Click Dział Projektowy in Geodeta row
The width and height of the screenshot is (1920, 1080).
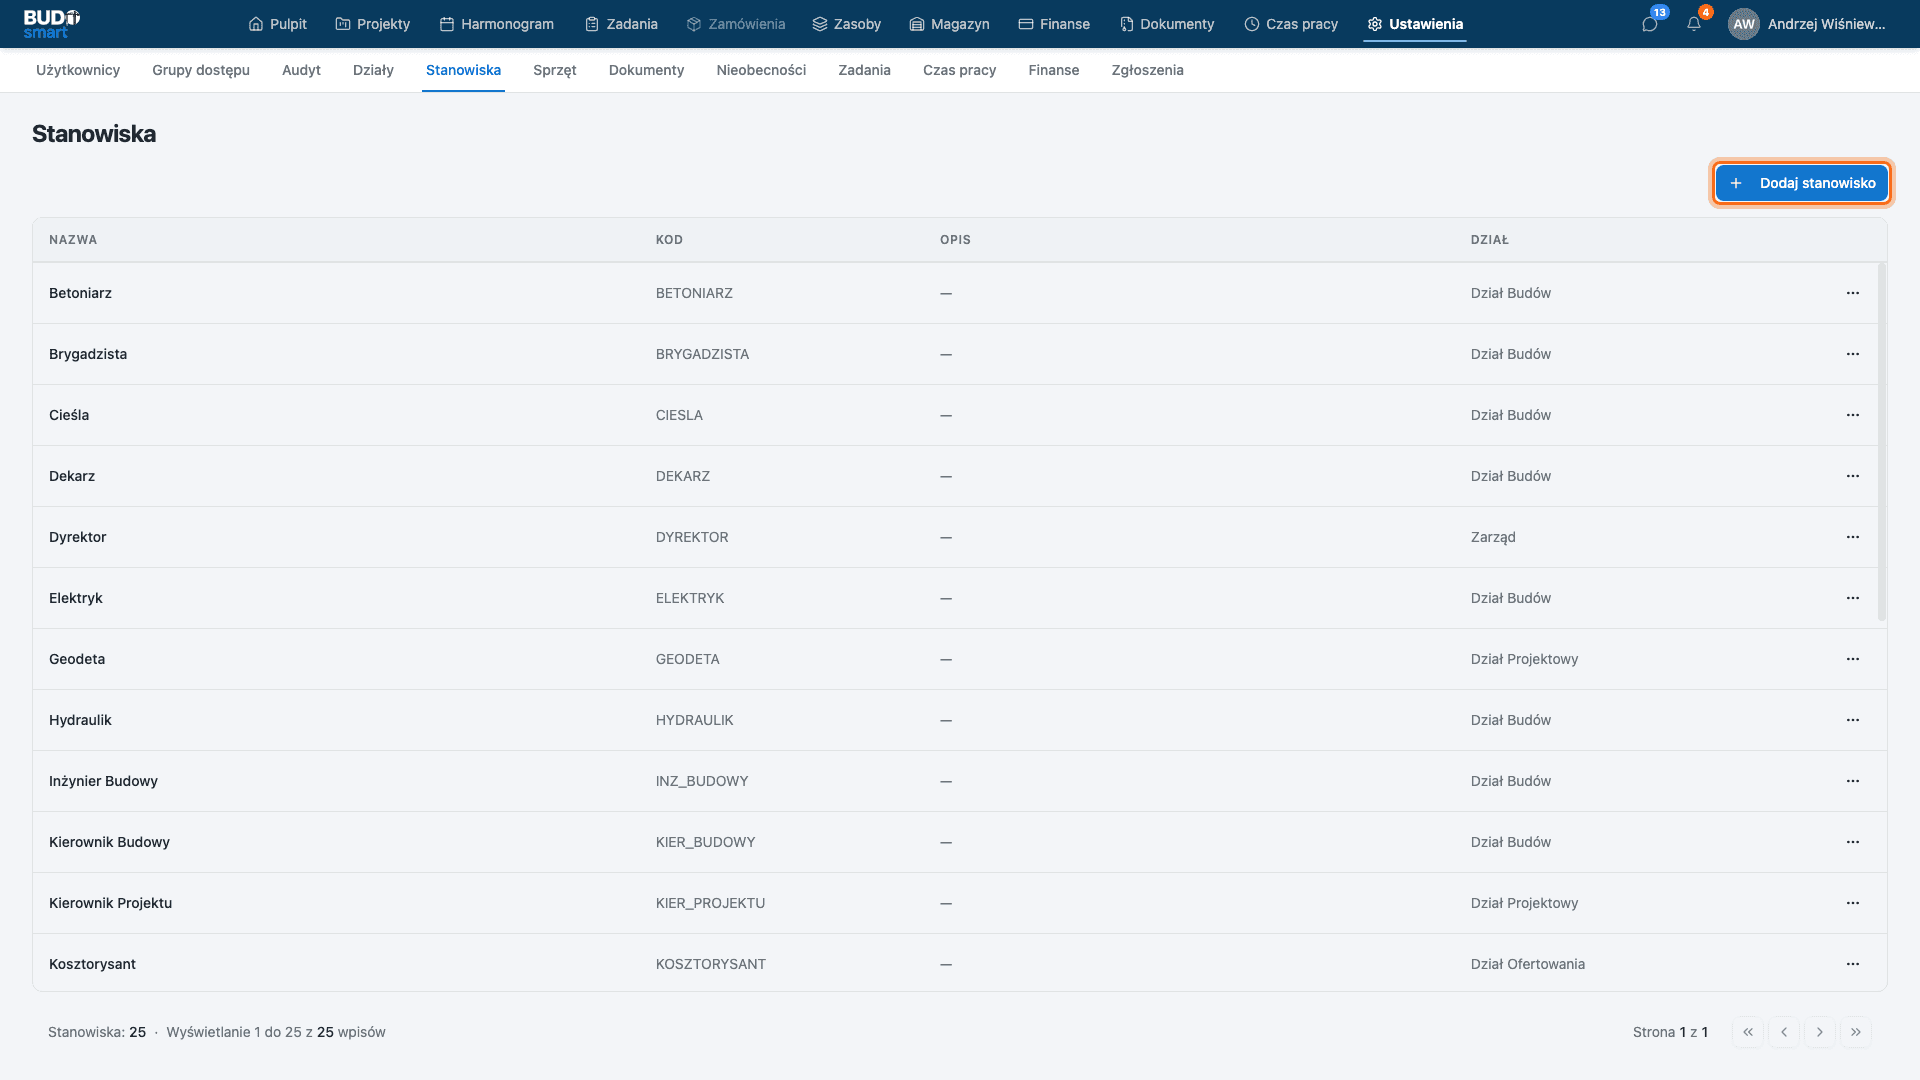pos(1524,659)
